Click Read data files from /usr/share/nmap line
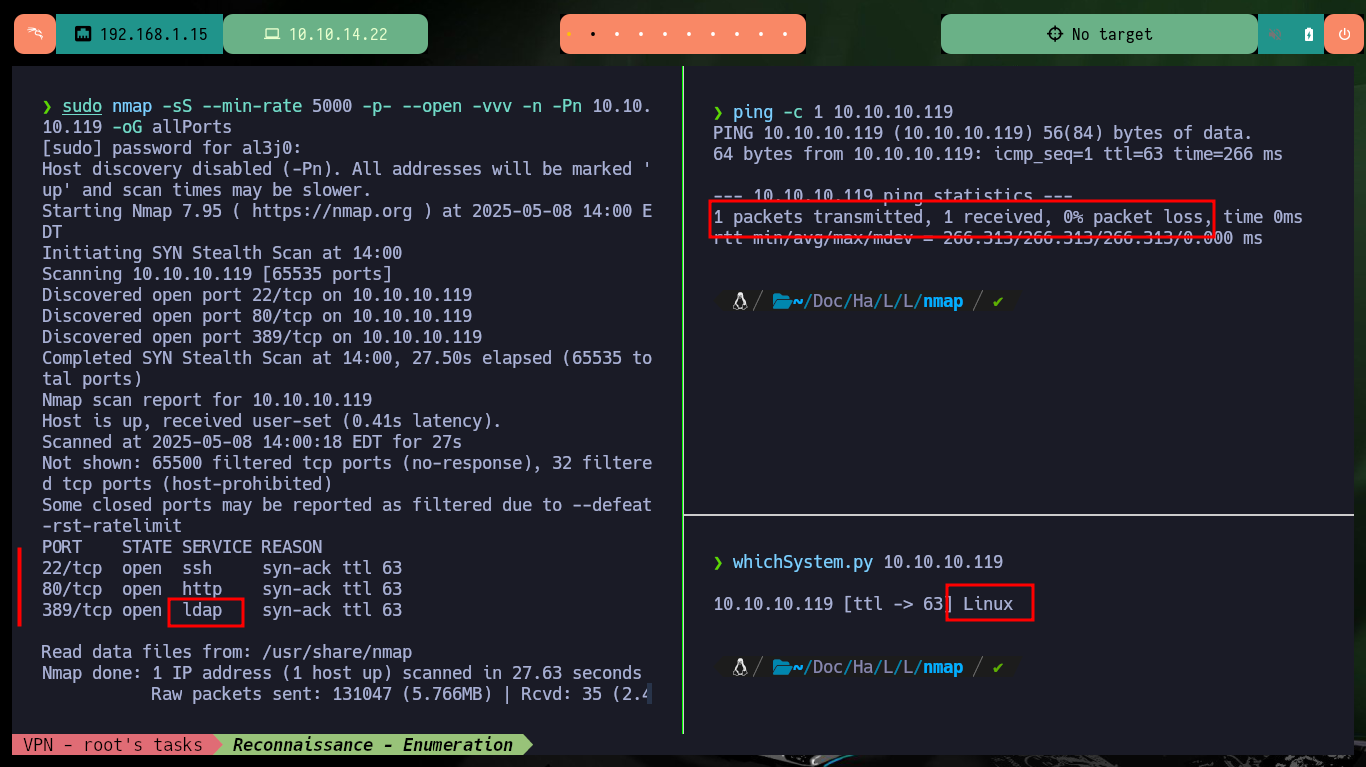 point(227,652)
